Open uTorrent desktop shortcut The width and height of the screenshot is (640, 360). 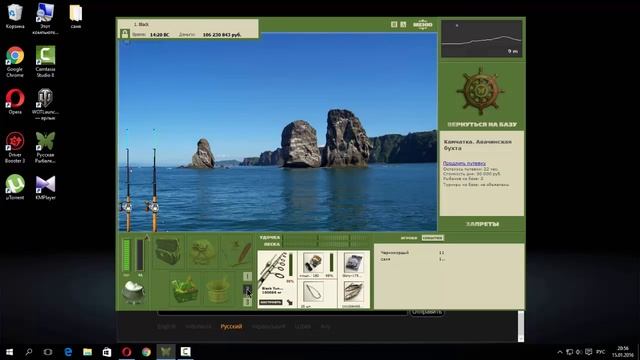(x=15, y=187)
